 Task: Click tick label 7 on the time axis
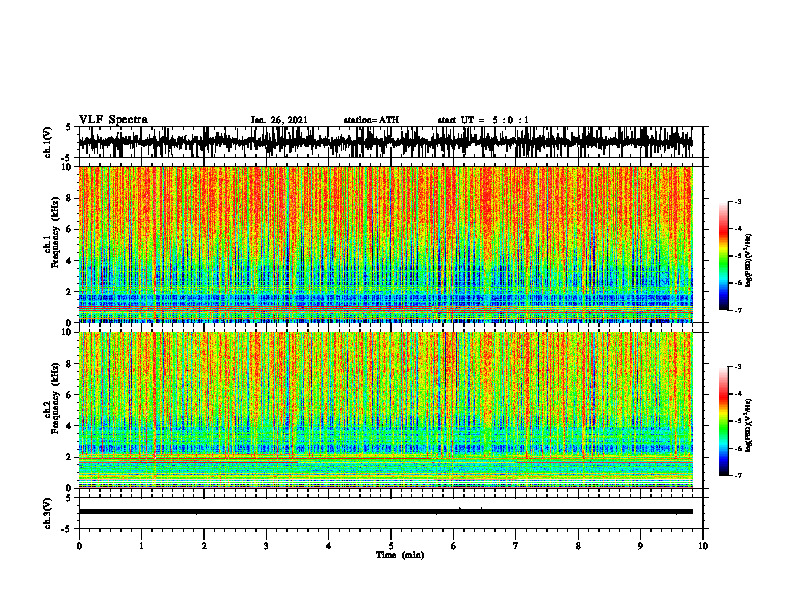click(x=516, y=546)
